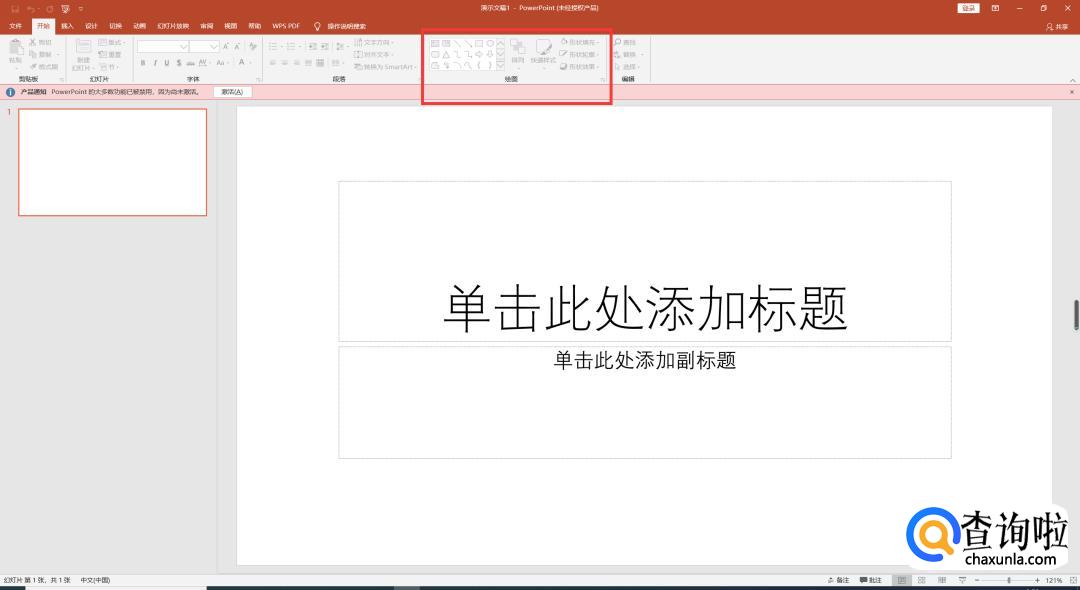This screenshot has height=590, width=1080.
Task: Open the Shape Fill dropdown
Action: [580, 42]
